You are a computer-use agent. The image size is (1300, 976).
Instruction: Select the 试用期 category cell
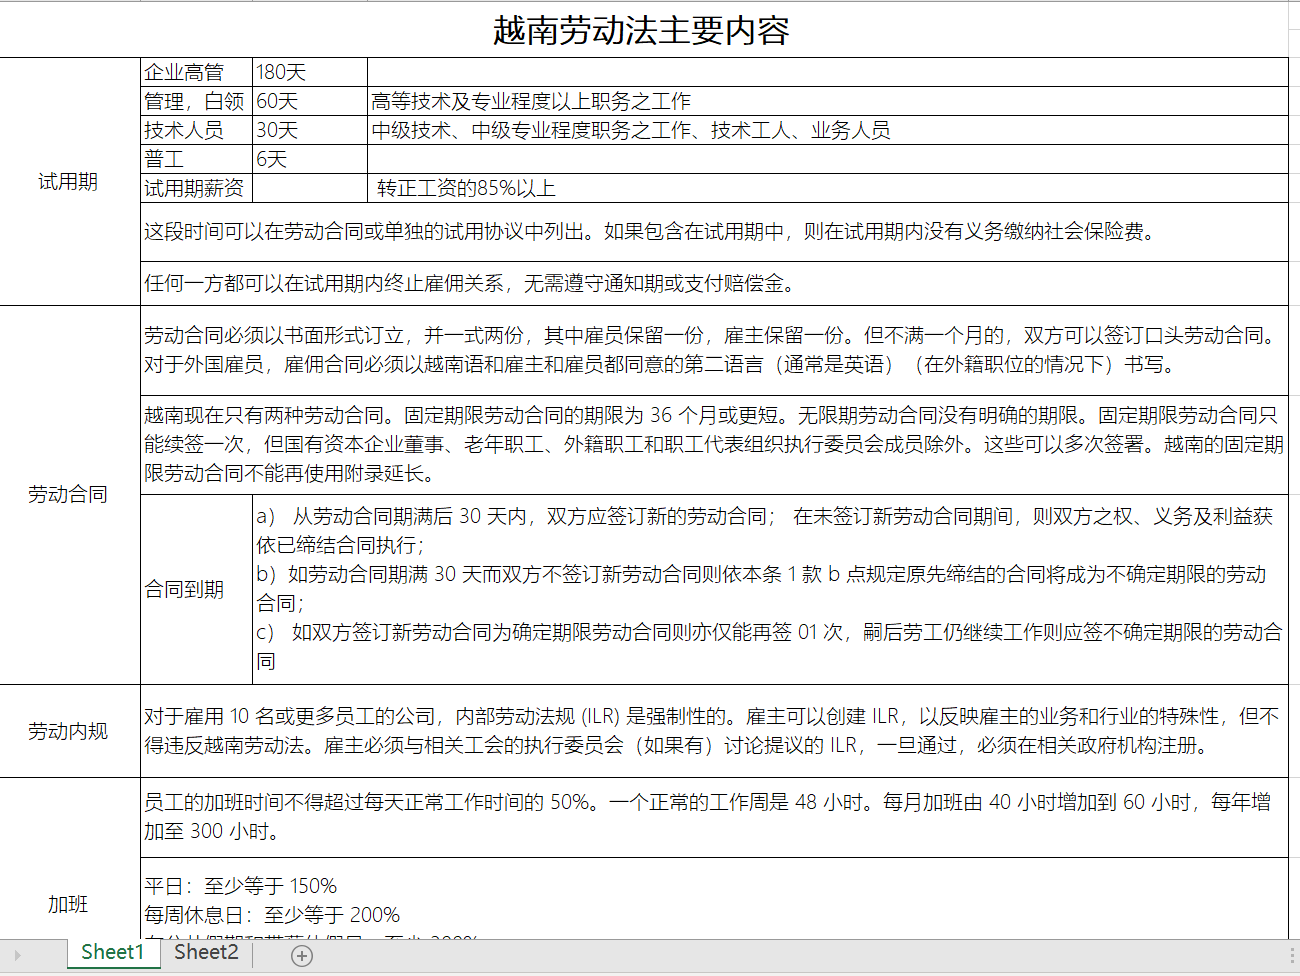point(70,181)
